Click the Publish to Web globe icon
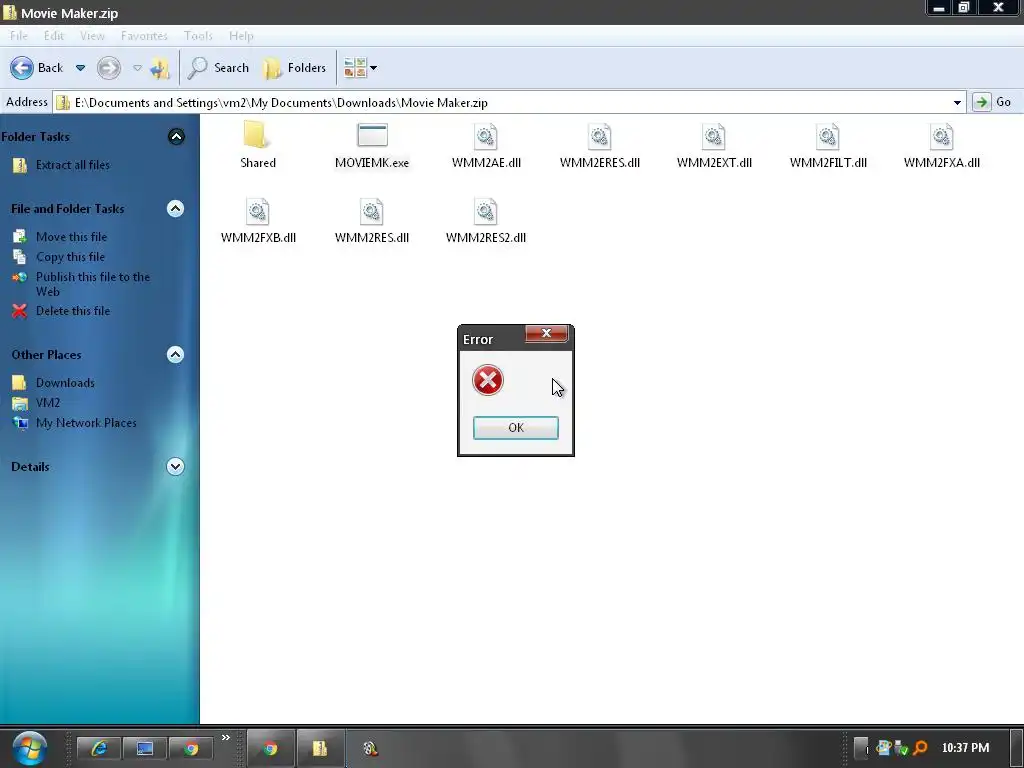The height and width of the screenshot is (768, 1024). 20,277
